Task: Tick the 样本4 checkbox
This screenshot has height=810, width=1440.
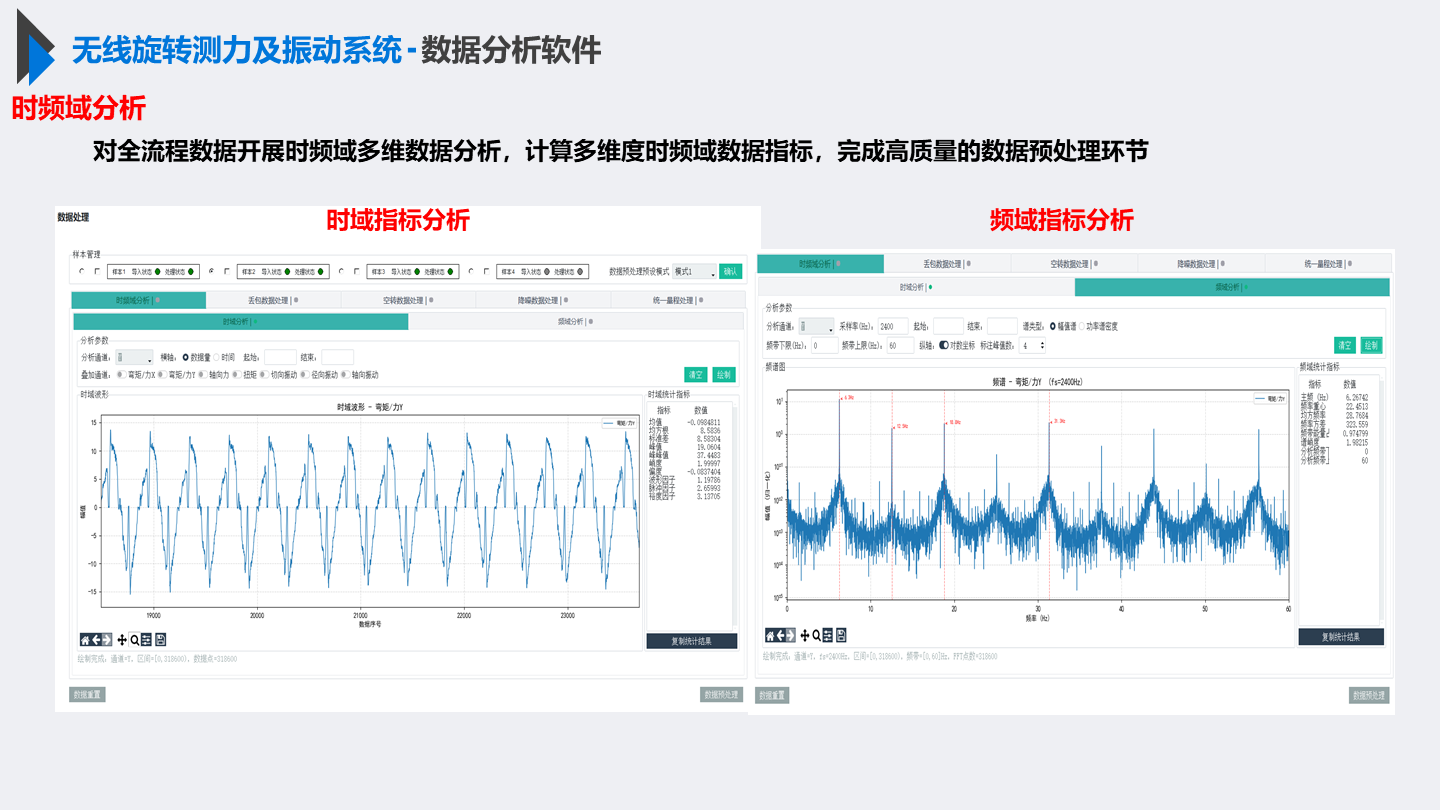Action: coord(486,271)
